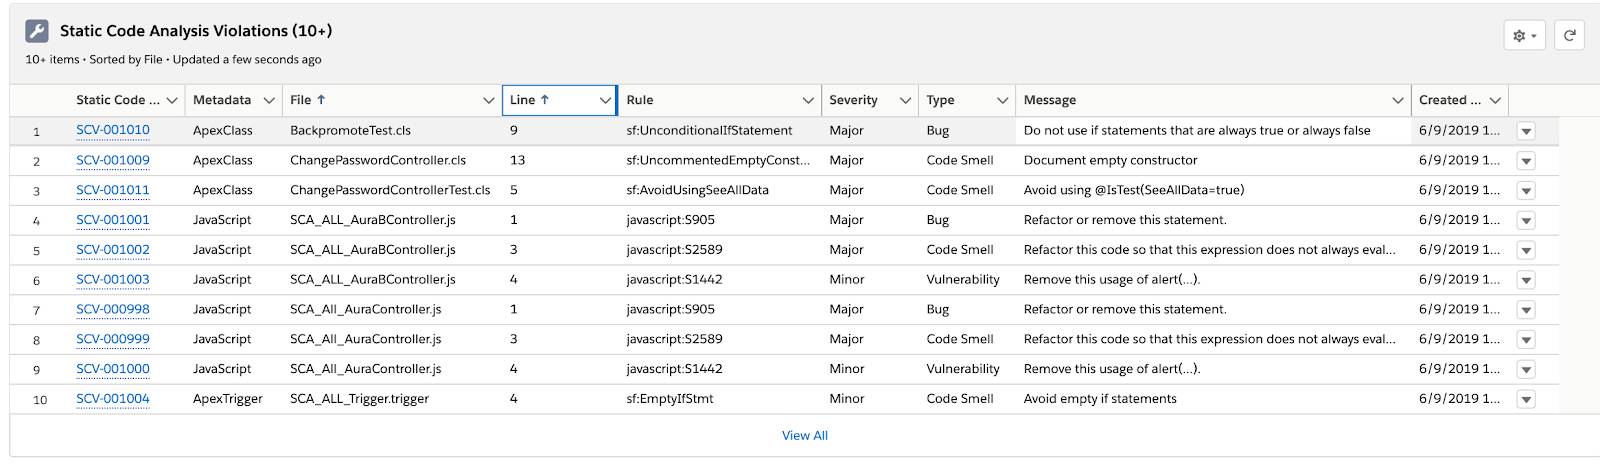
Task: Show row actions for SCV-001004
Action: [x=1526, y=399]
